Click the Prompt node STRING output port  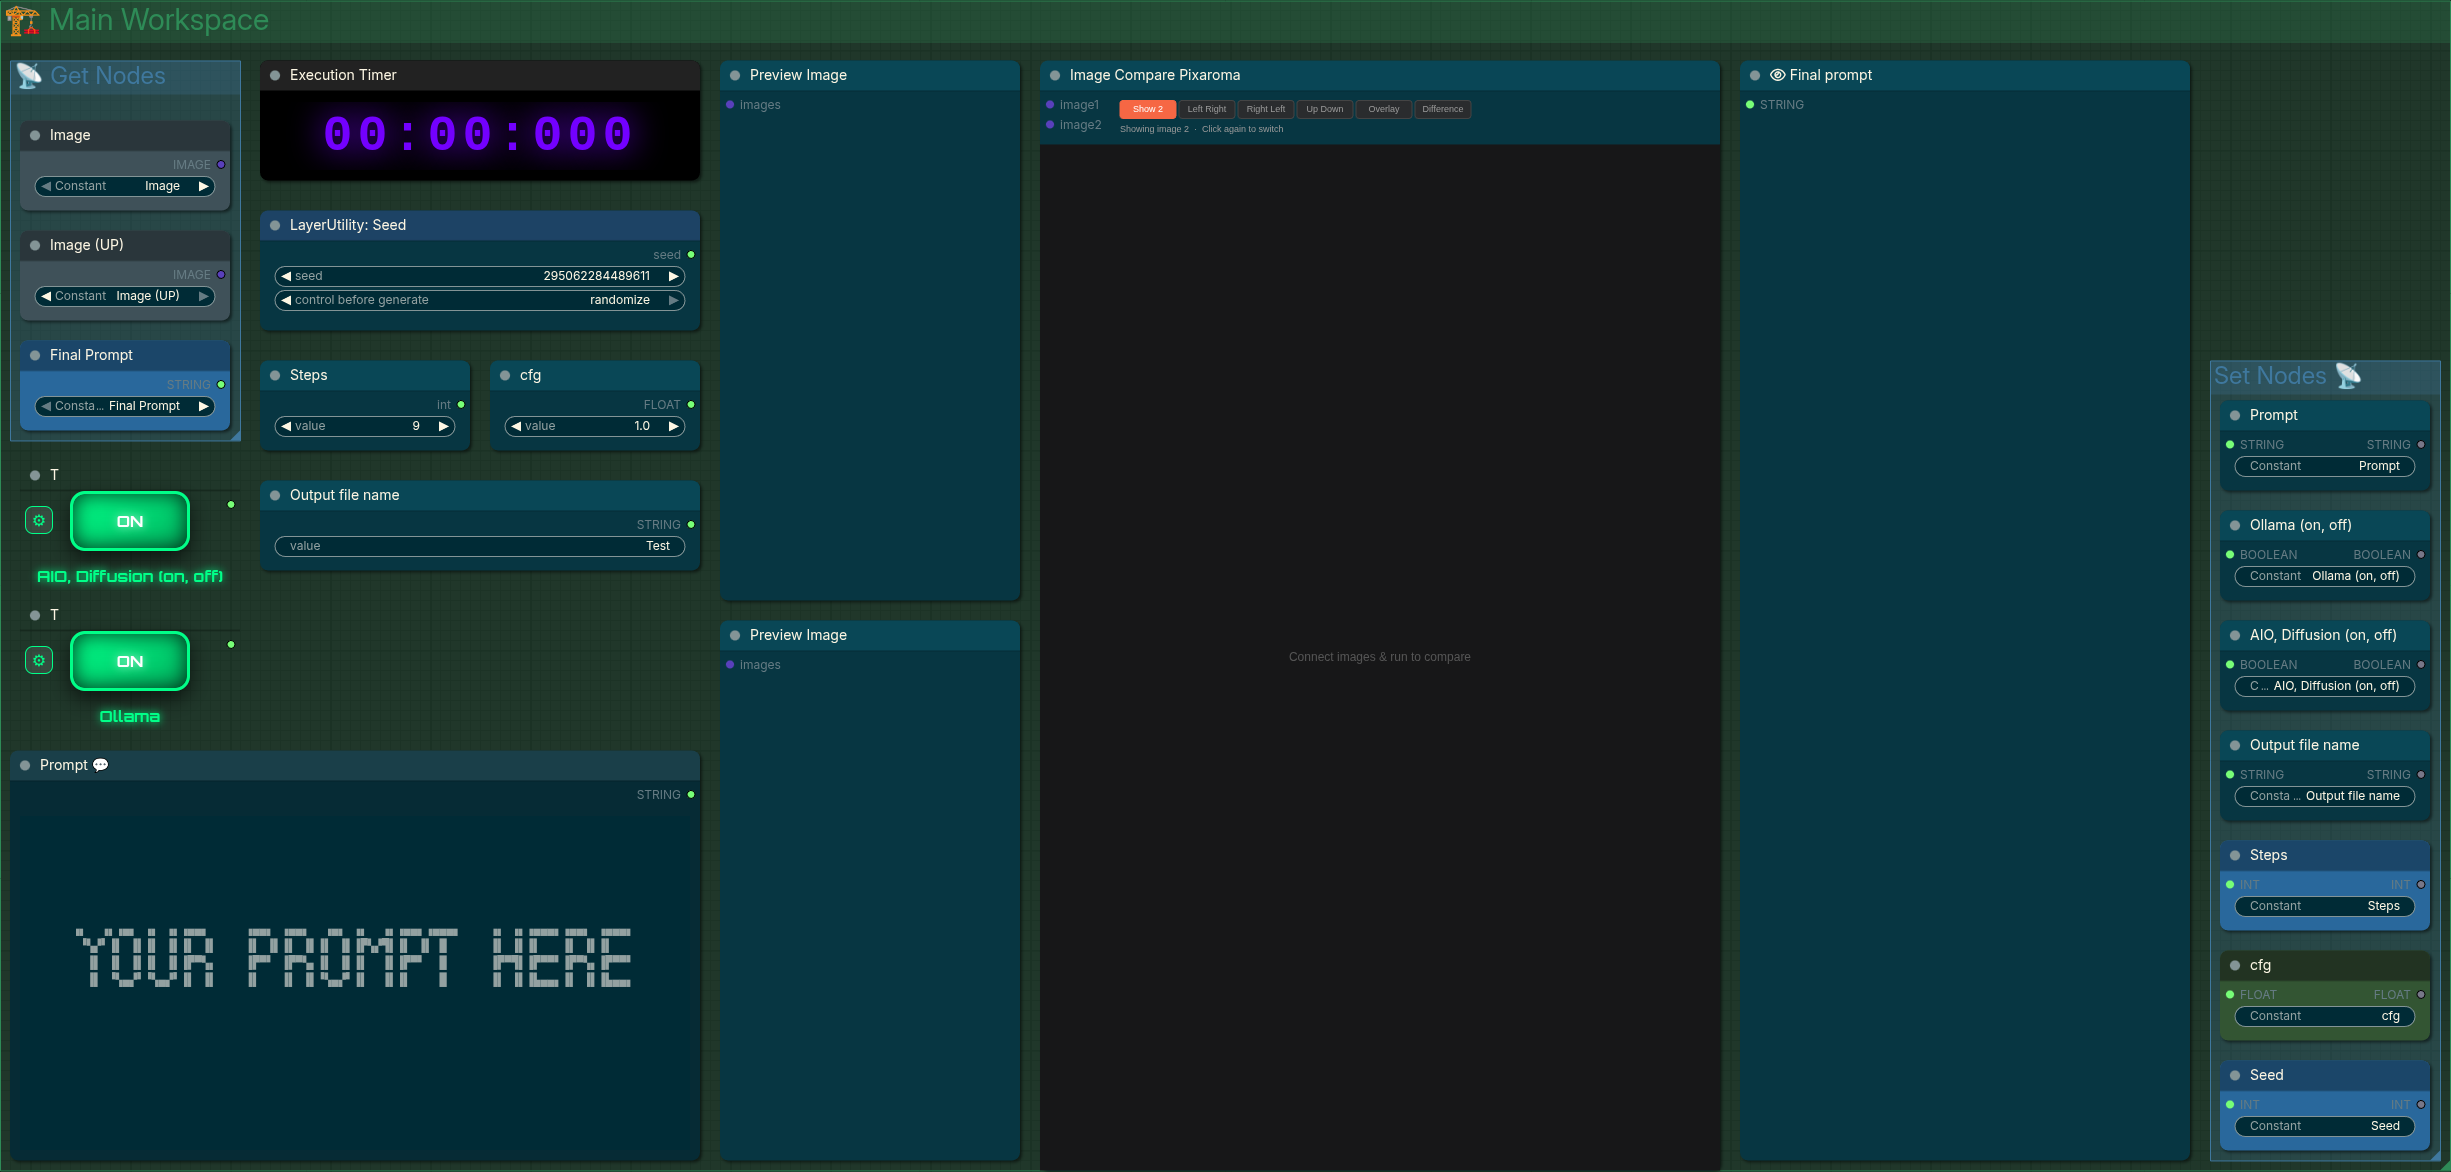(x=691, y=795)
